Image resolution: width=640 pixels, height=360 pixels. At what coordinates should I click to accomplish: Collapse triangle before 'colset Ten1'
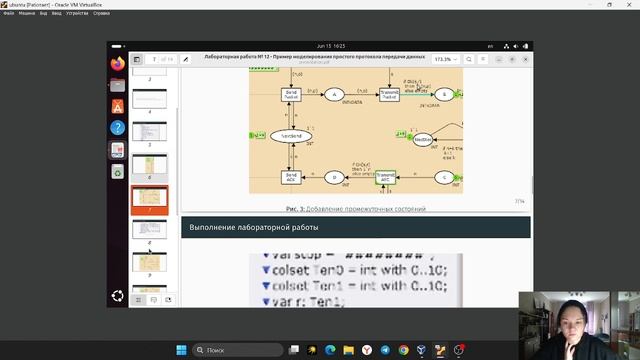tap(266, 286)
